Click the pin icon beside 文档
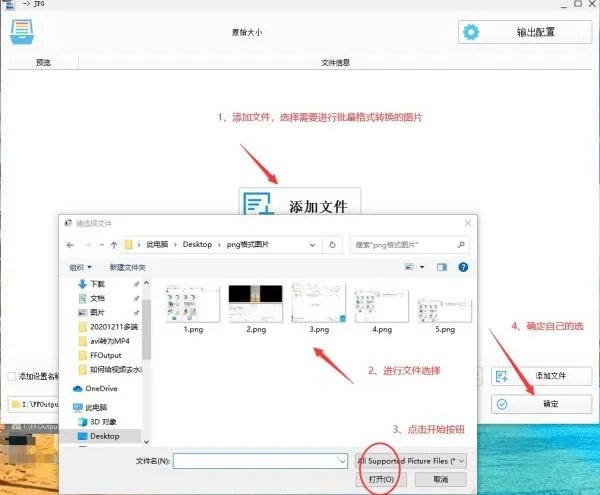This screenshot has width=600, height=495. click(x=136, y=298)
